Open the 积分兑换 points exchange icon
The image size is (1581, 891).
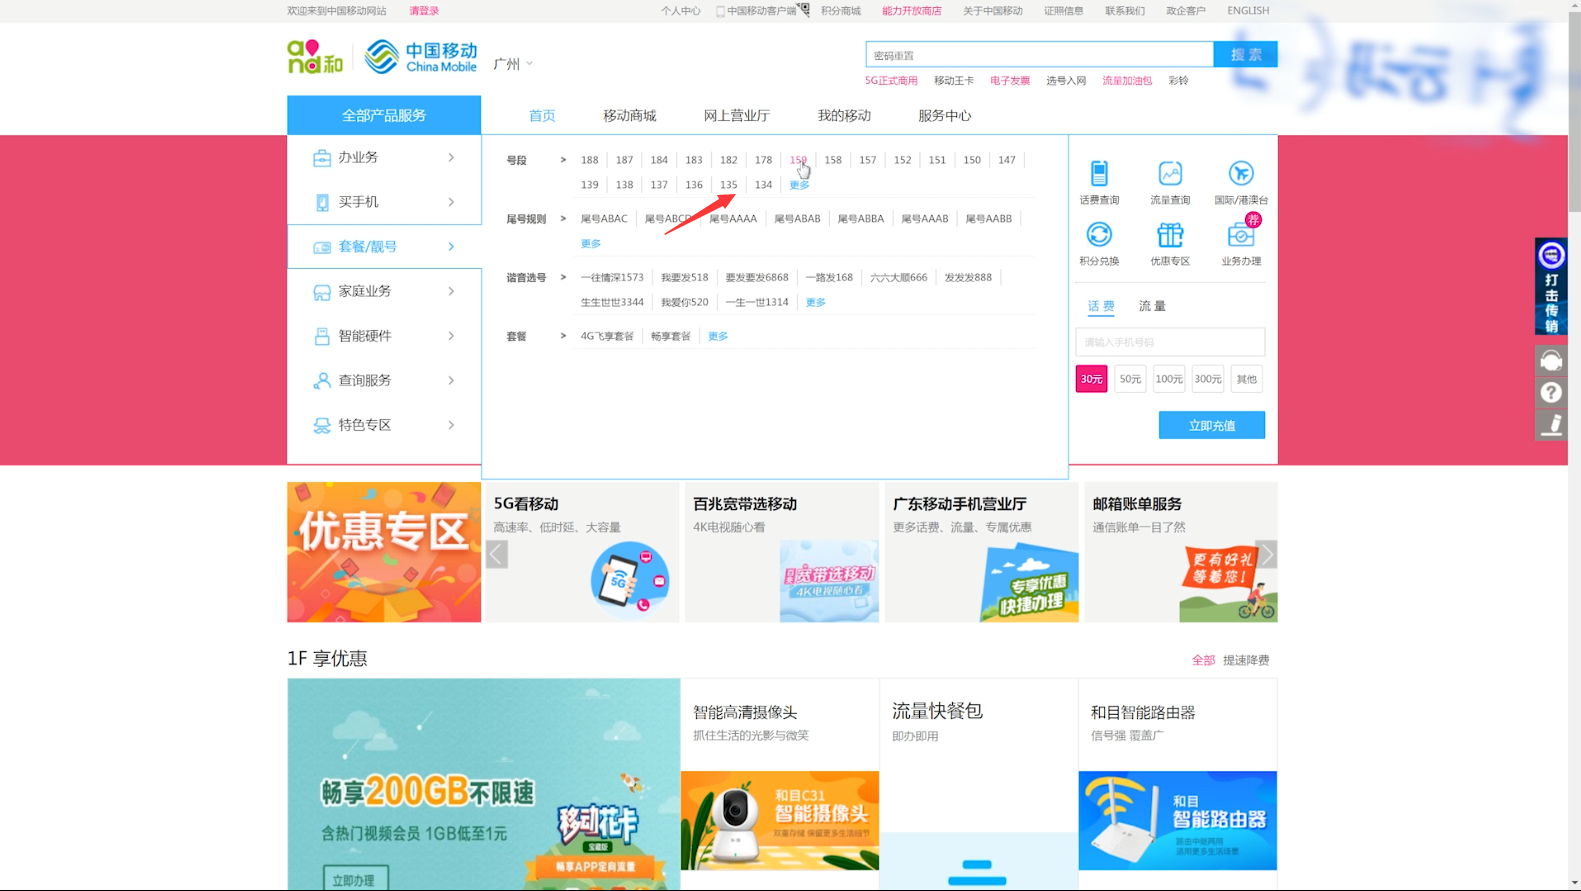tap(1099, 234)
